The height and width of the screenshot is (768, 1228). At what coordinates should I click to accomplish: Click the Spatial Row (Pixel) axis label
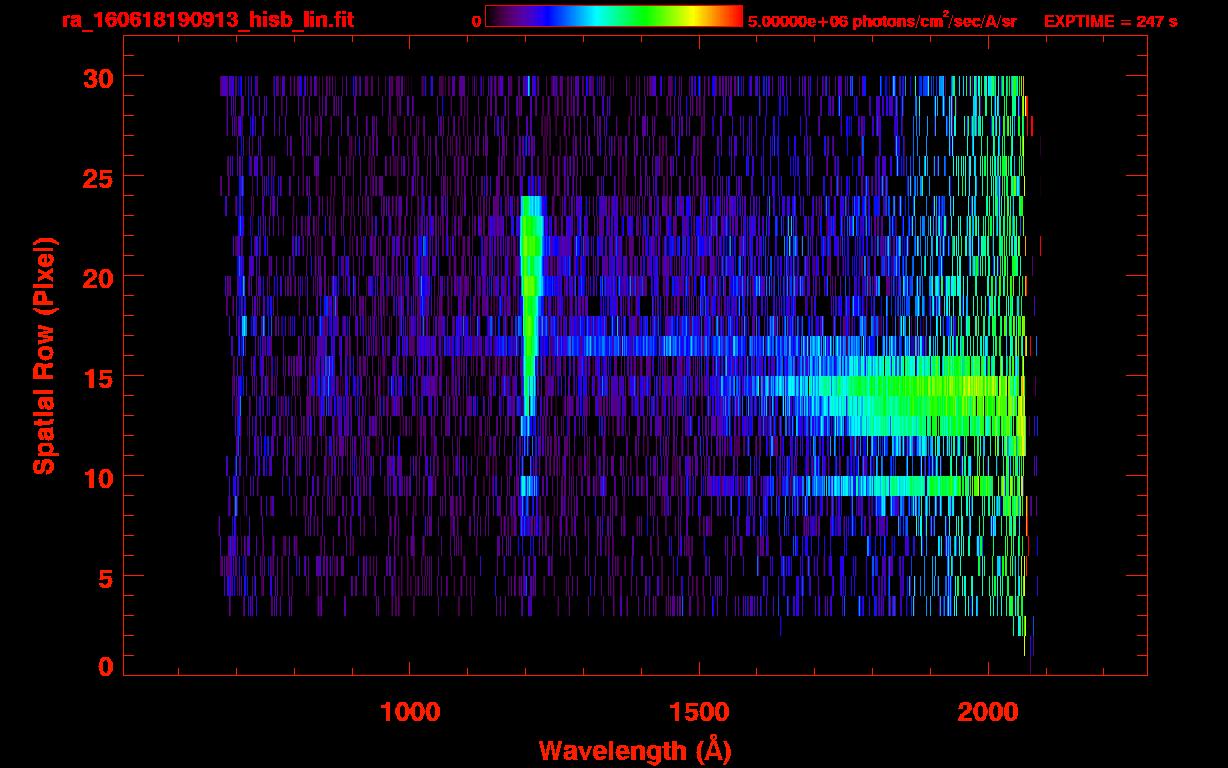click(x=45, y=355)
